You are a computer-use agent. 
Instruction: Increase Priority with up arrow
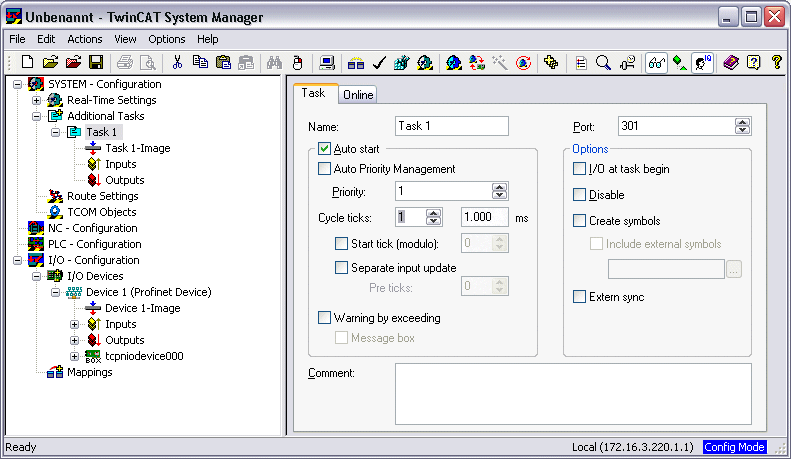(x=499, y=187)
